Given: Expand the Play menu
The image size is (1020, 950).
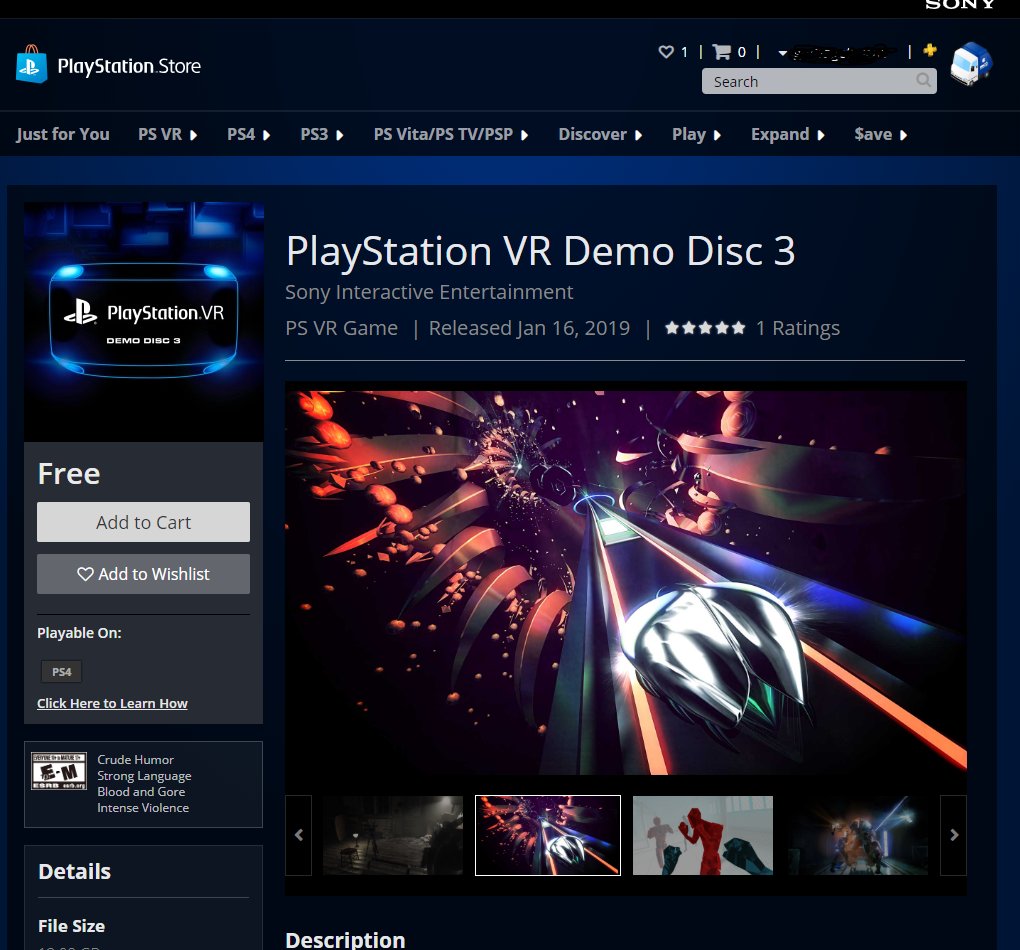Looking at the screenshot, I should point(696,134).
